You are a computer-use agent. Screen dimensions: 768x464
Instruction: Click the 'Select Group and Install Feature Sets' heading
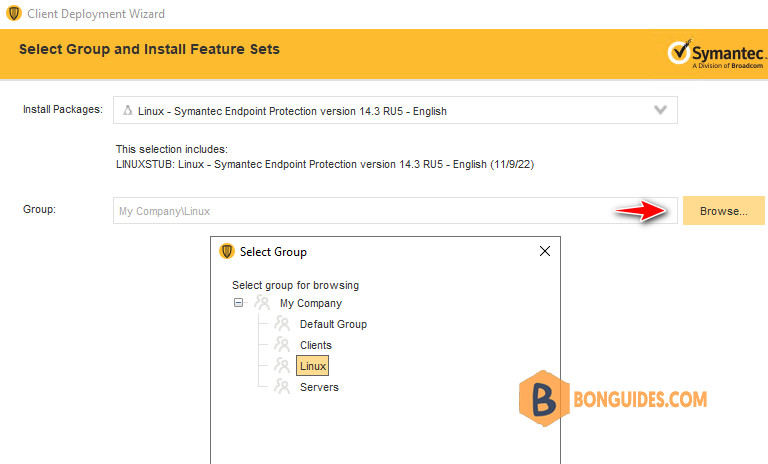149,49
